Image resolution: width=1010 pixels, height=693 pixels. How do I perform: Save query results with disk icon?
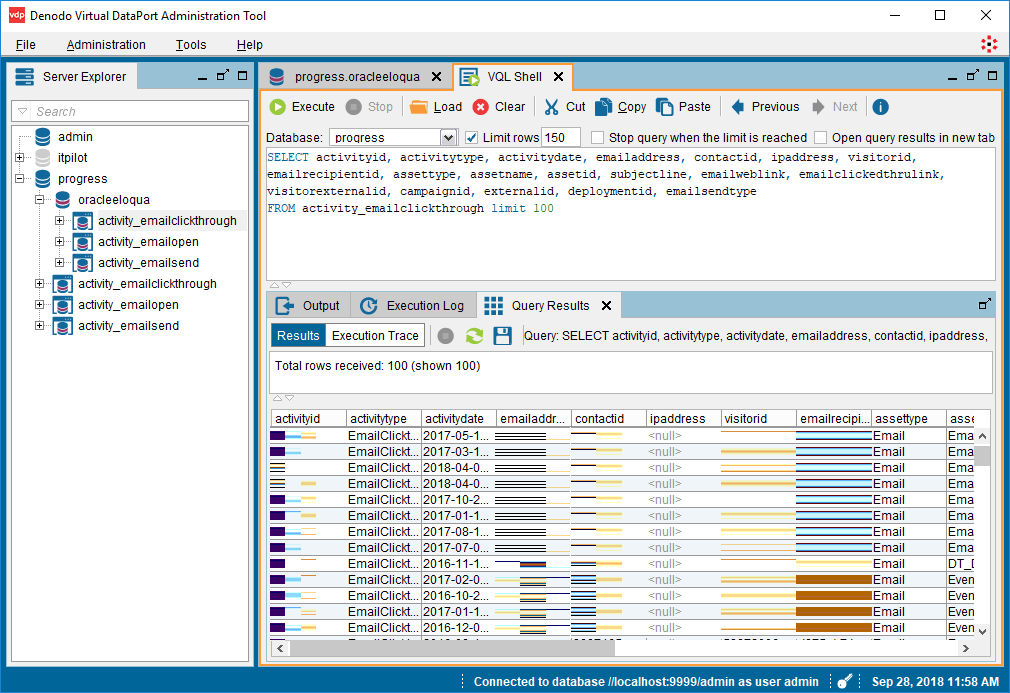(x=503, y=336)
